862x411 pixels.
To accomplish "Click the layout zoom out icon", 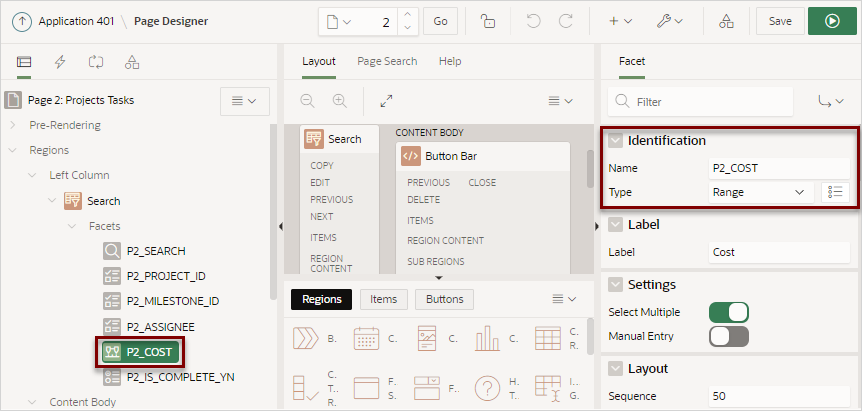I will [x=307, y=101].
